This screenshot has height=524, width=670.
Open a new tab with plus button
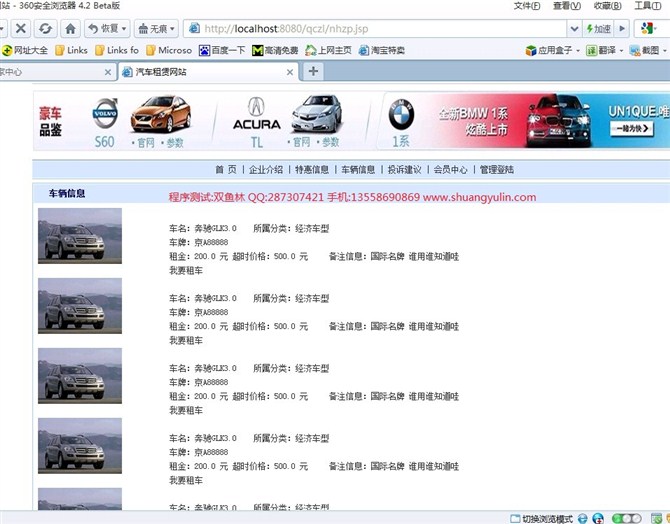(313, 71)
